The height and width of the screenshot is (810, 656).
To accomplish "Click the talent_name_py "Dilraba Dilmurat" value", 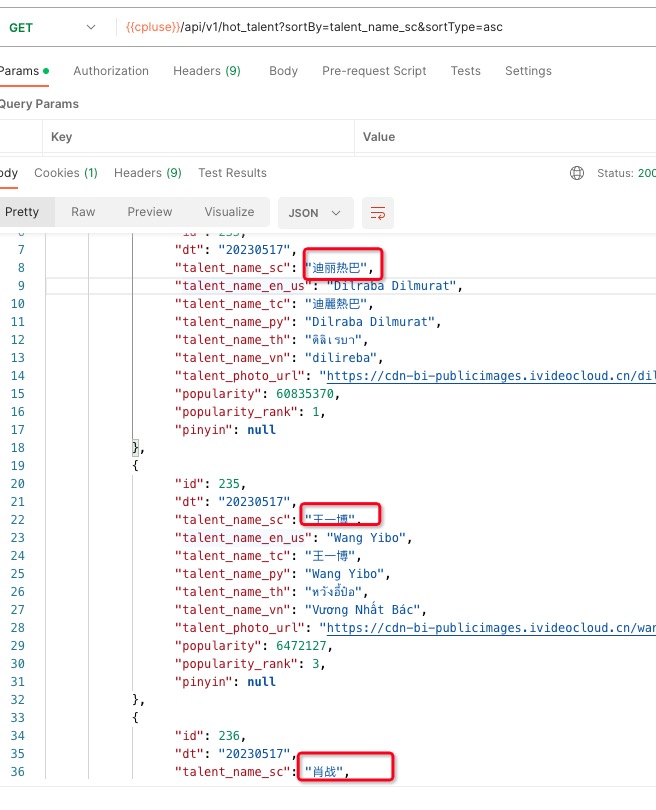I will (370, 322).
